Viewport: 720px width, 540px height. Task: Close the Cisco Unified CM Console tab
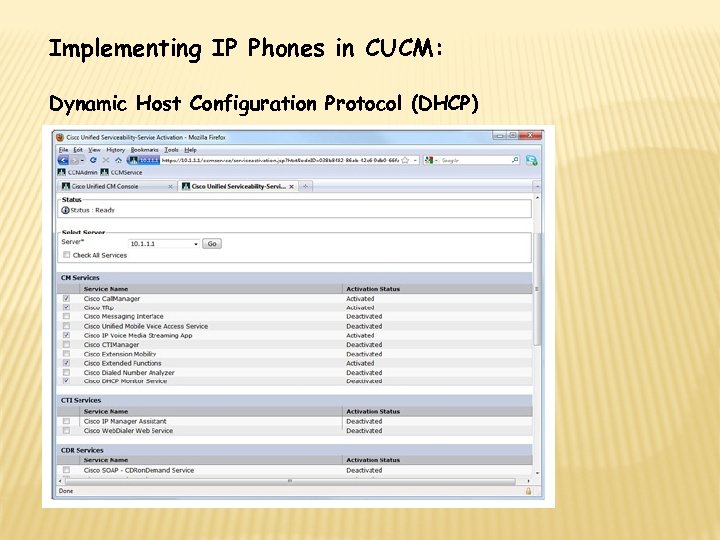click(170, 186)
